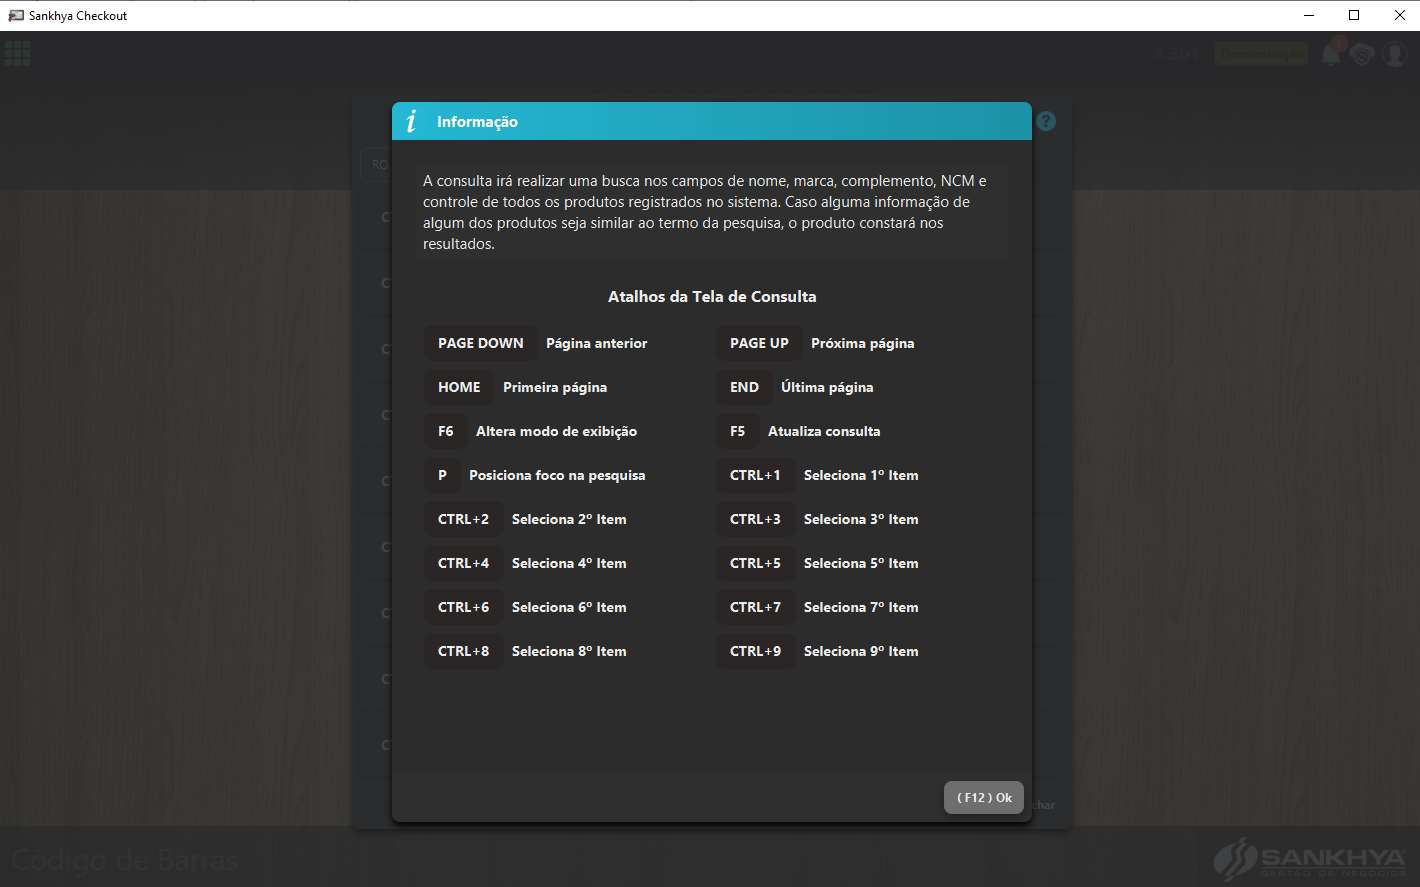
Task: Click the cloud sync status icon
Action: pyautogui.click(x=1362, y=54)
